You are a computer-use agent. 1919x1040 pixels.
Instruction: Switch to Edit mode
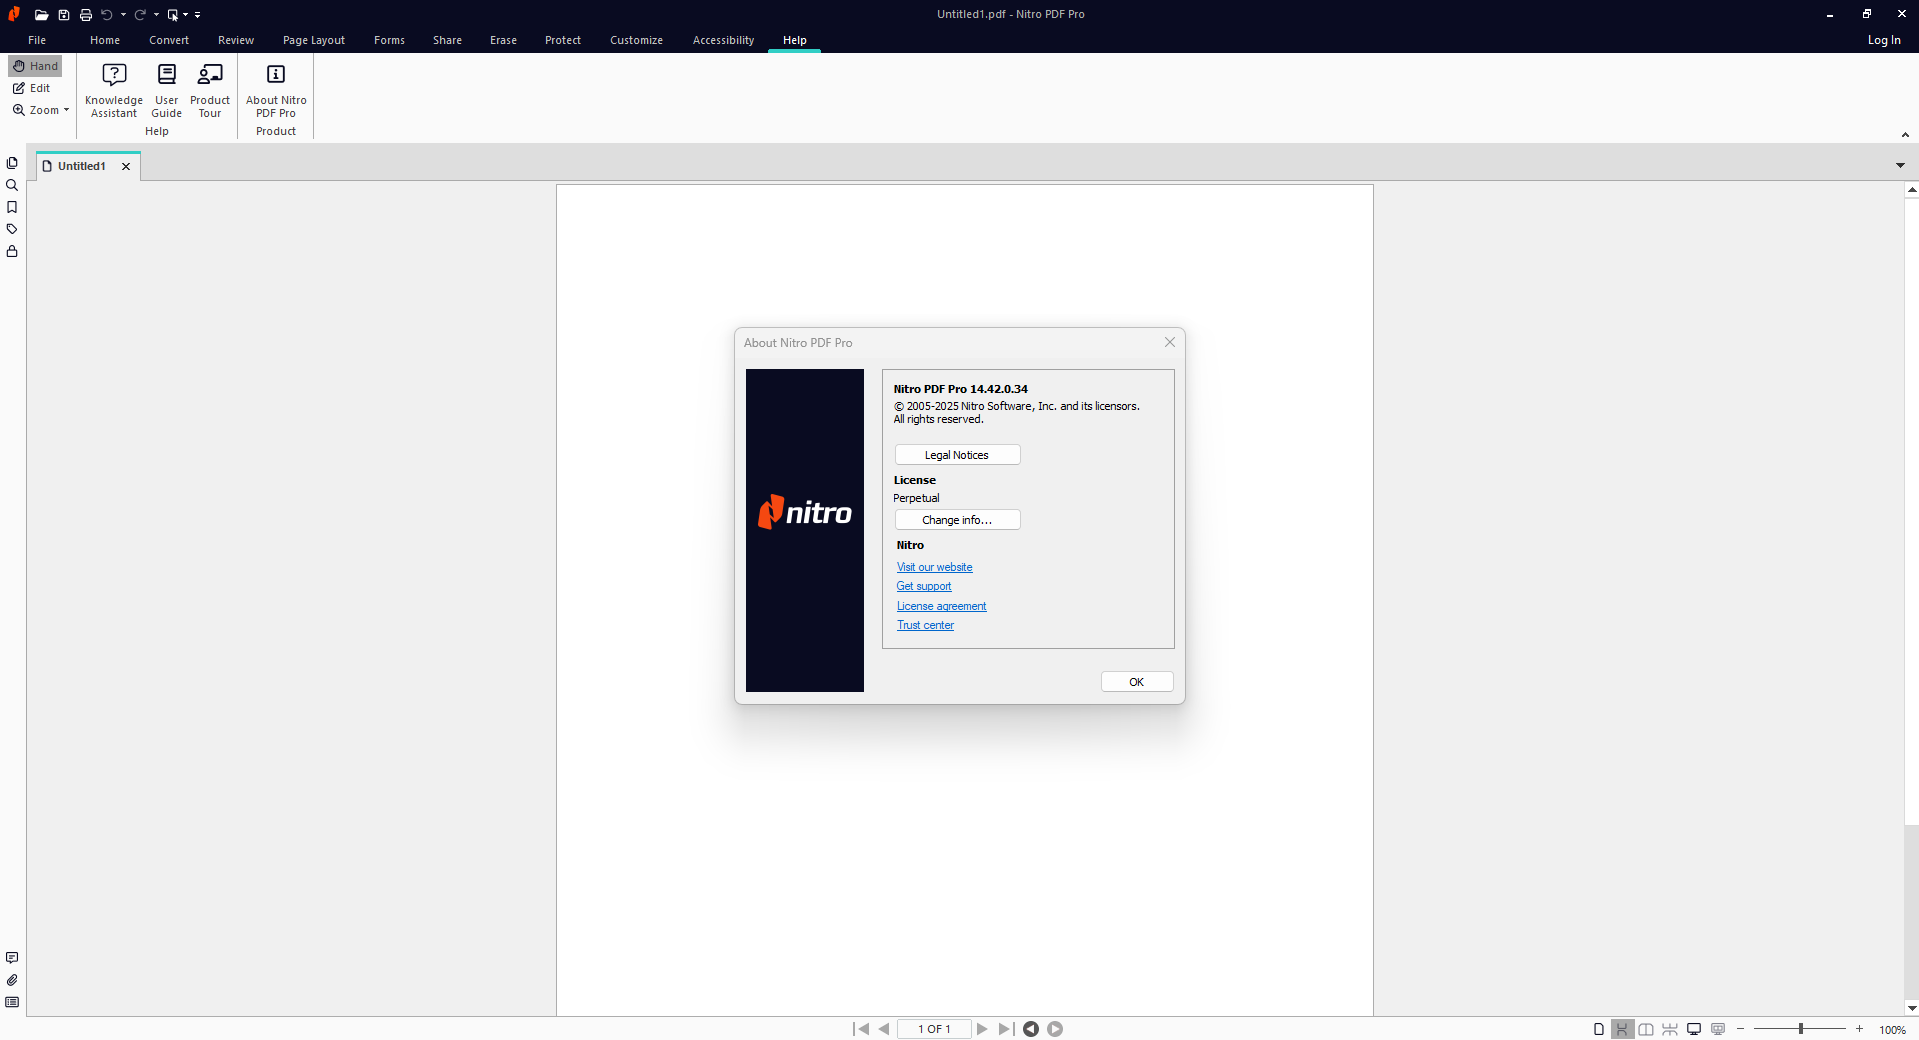(x=32, y=88)
